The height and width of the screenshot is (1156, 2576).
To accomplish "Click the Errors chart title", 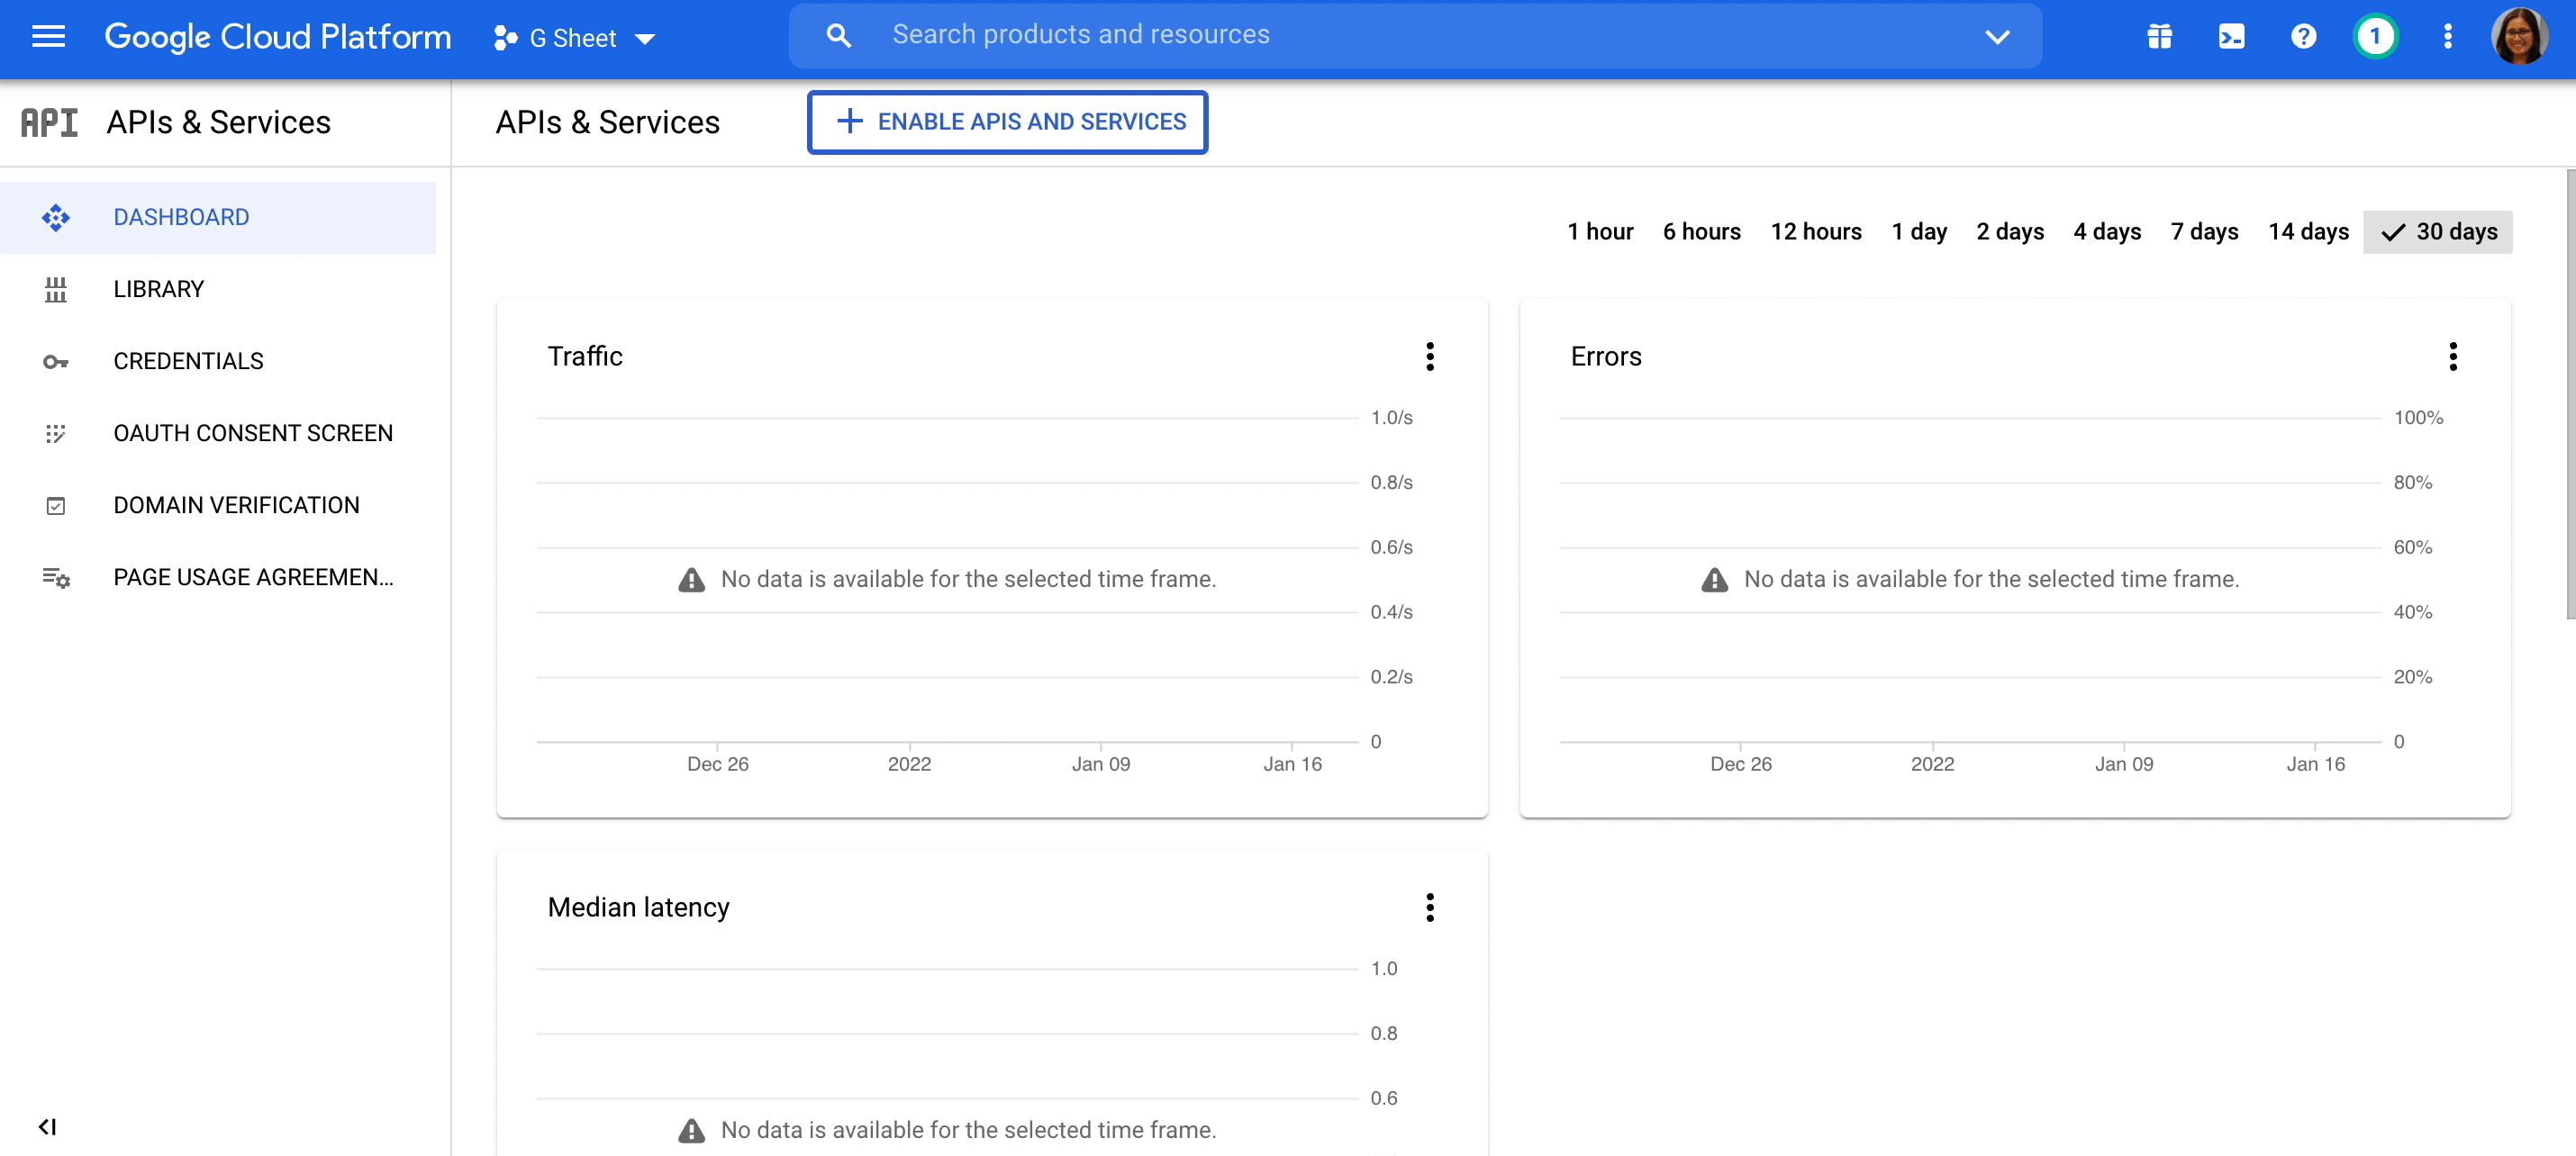I will click(1606, 356).
